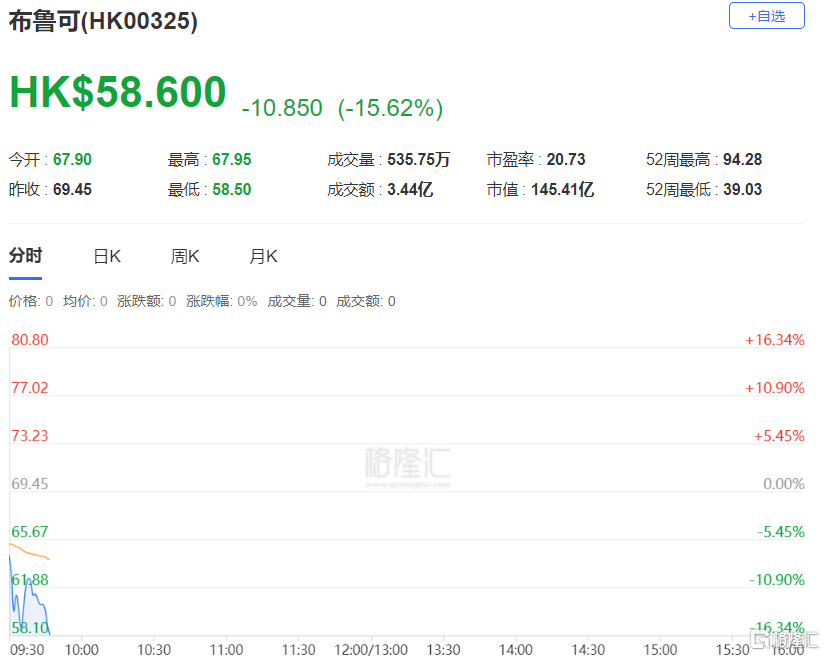Click the +16.34% right axis label
This screenshot has height=656, width=825.
pos(774,339)
